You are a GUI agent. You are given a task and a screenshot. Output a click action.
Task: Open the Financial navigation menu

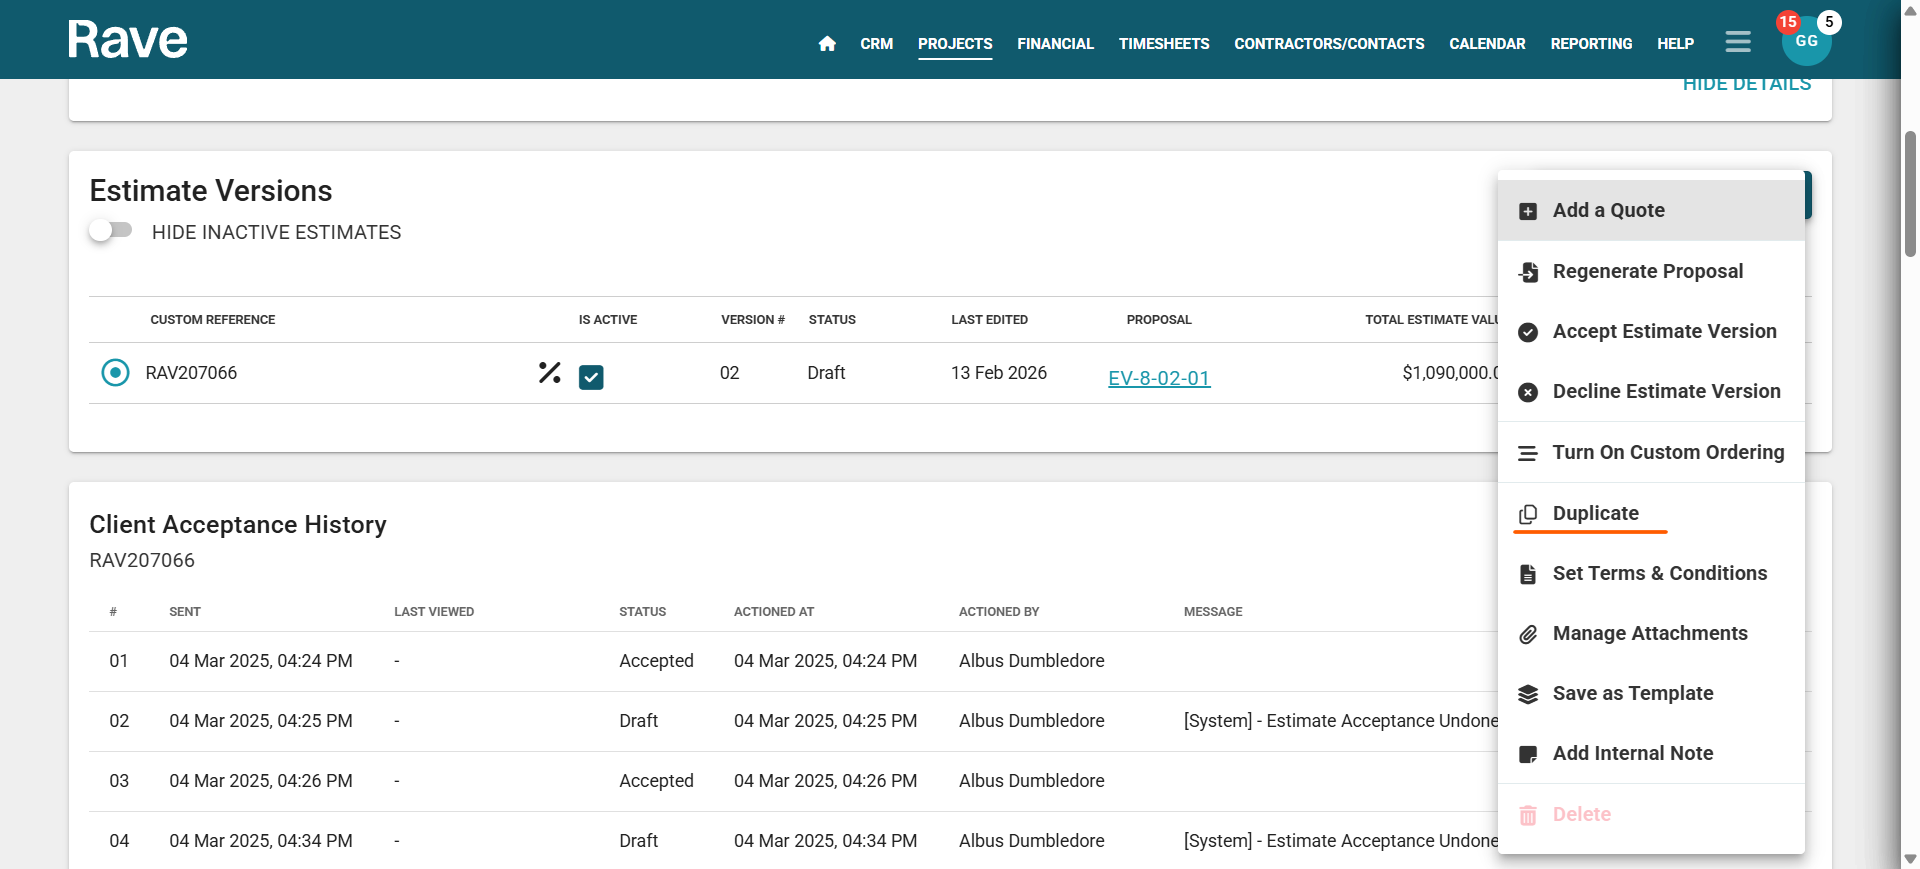1055,44
